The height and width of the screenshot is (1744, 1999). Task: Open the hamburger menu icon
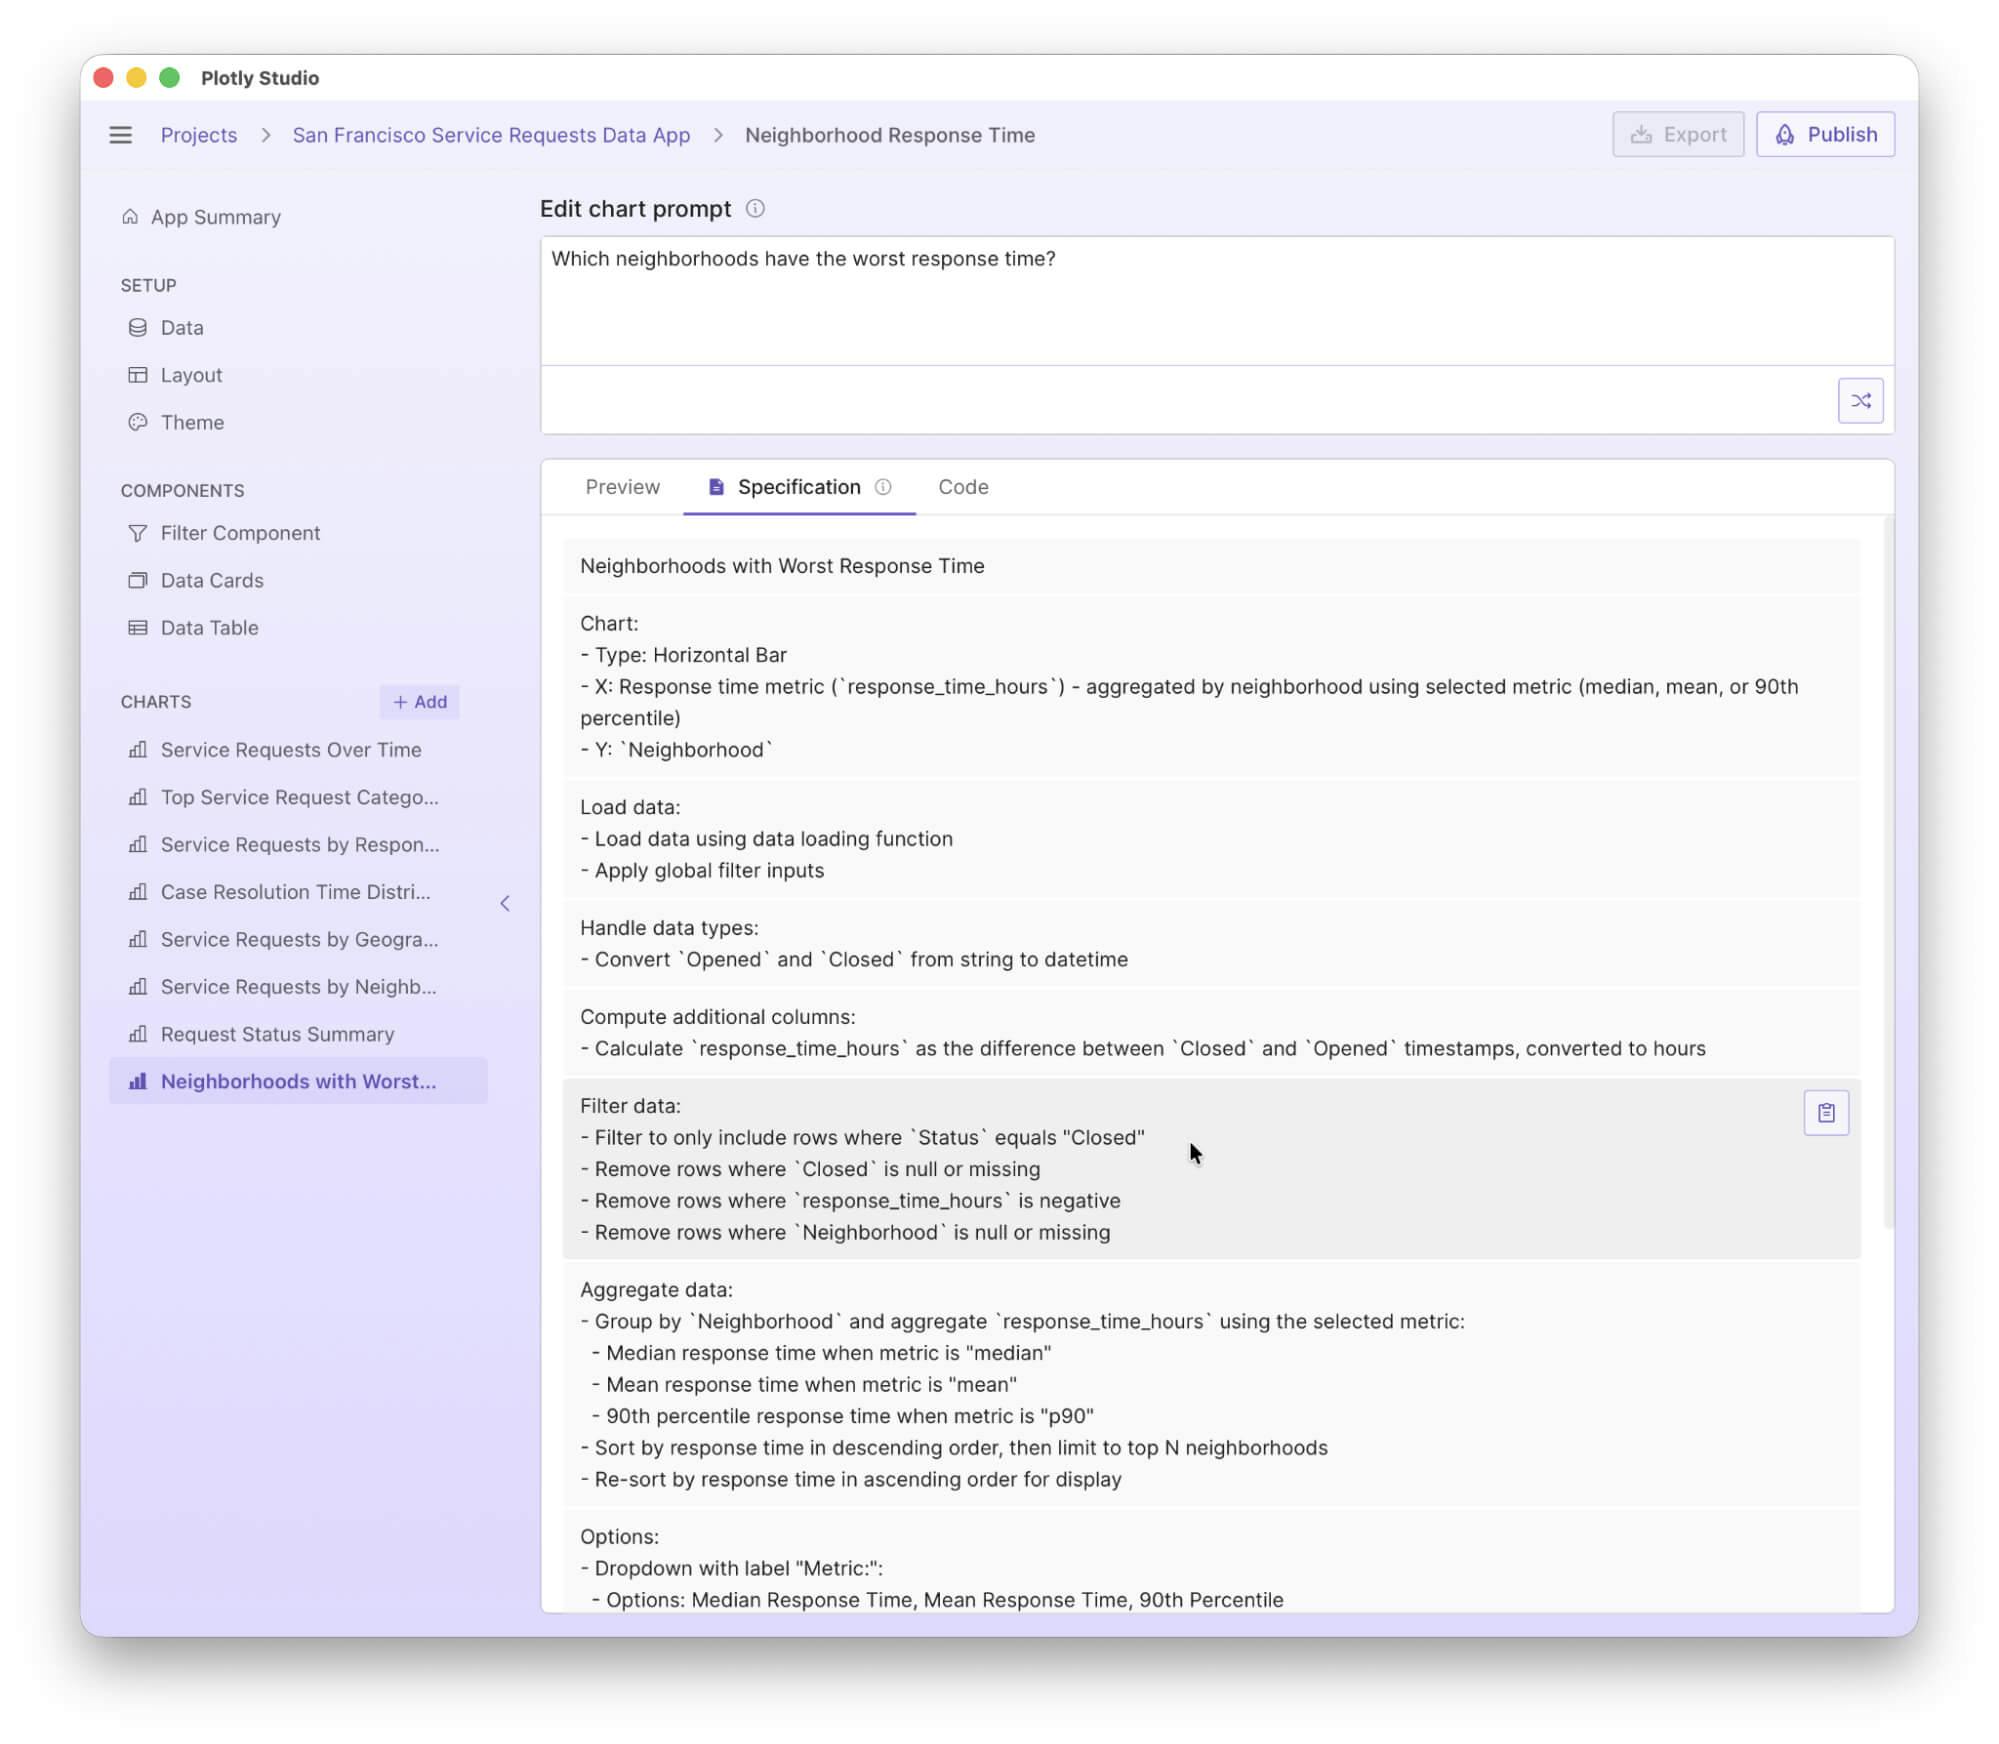(120, 135)
